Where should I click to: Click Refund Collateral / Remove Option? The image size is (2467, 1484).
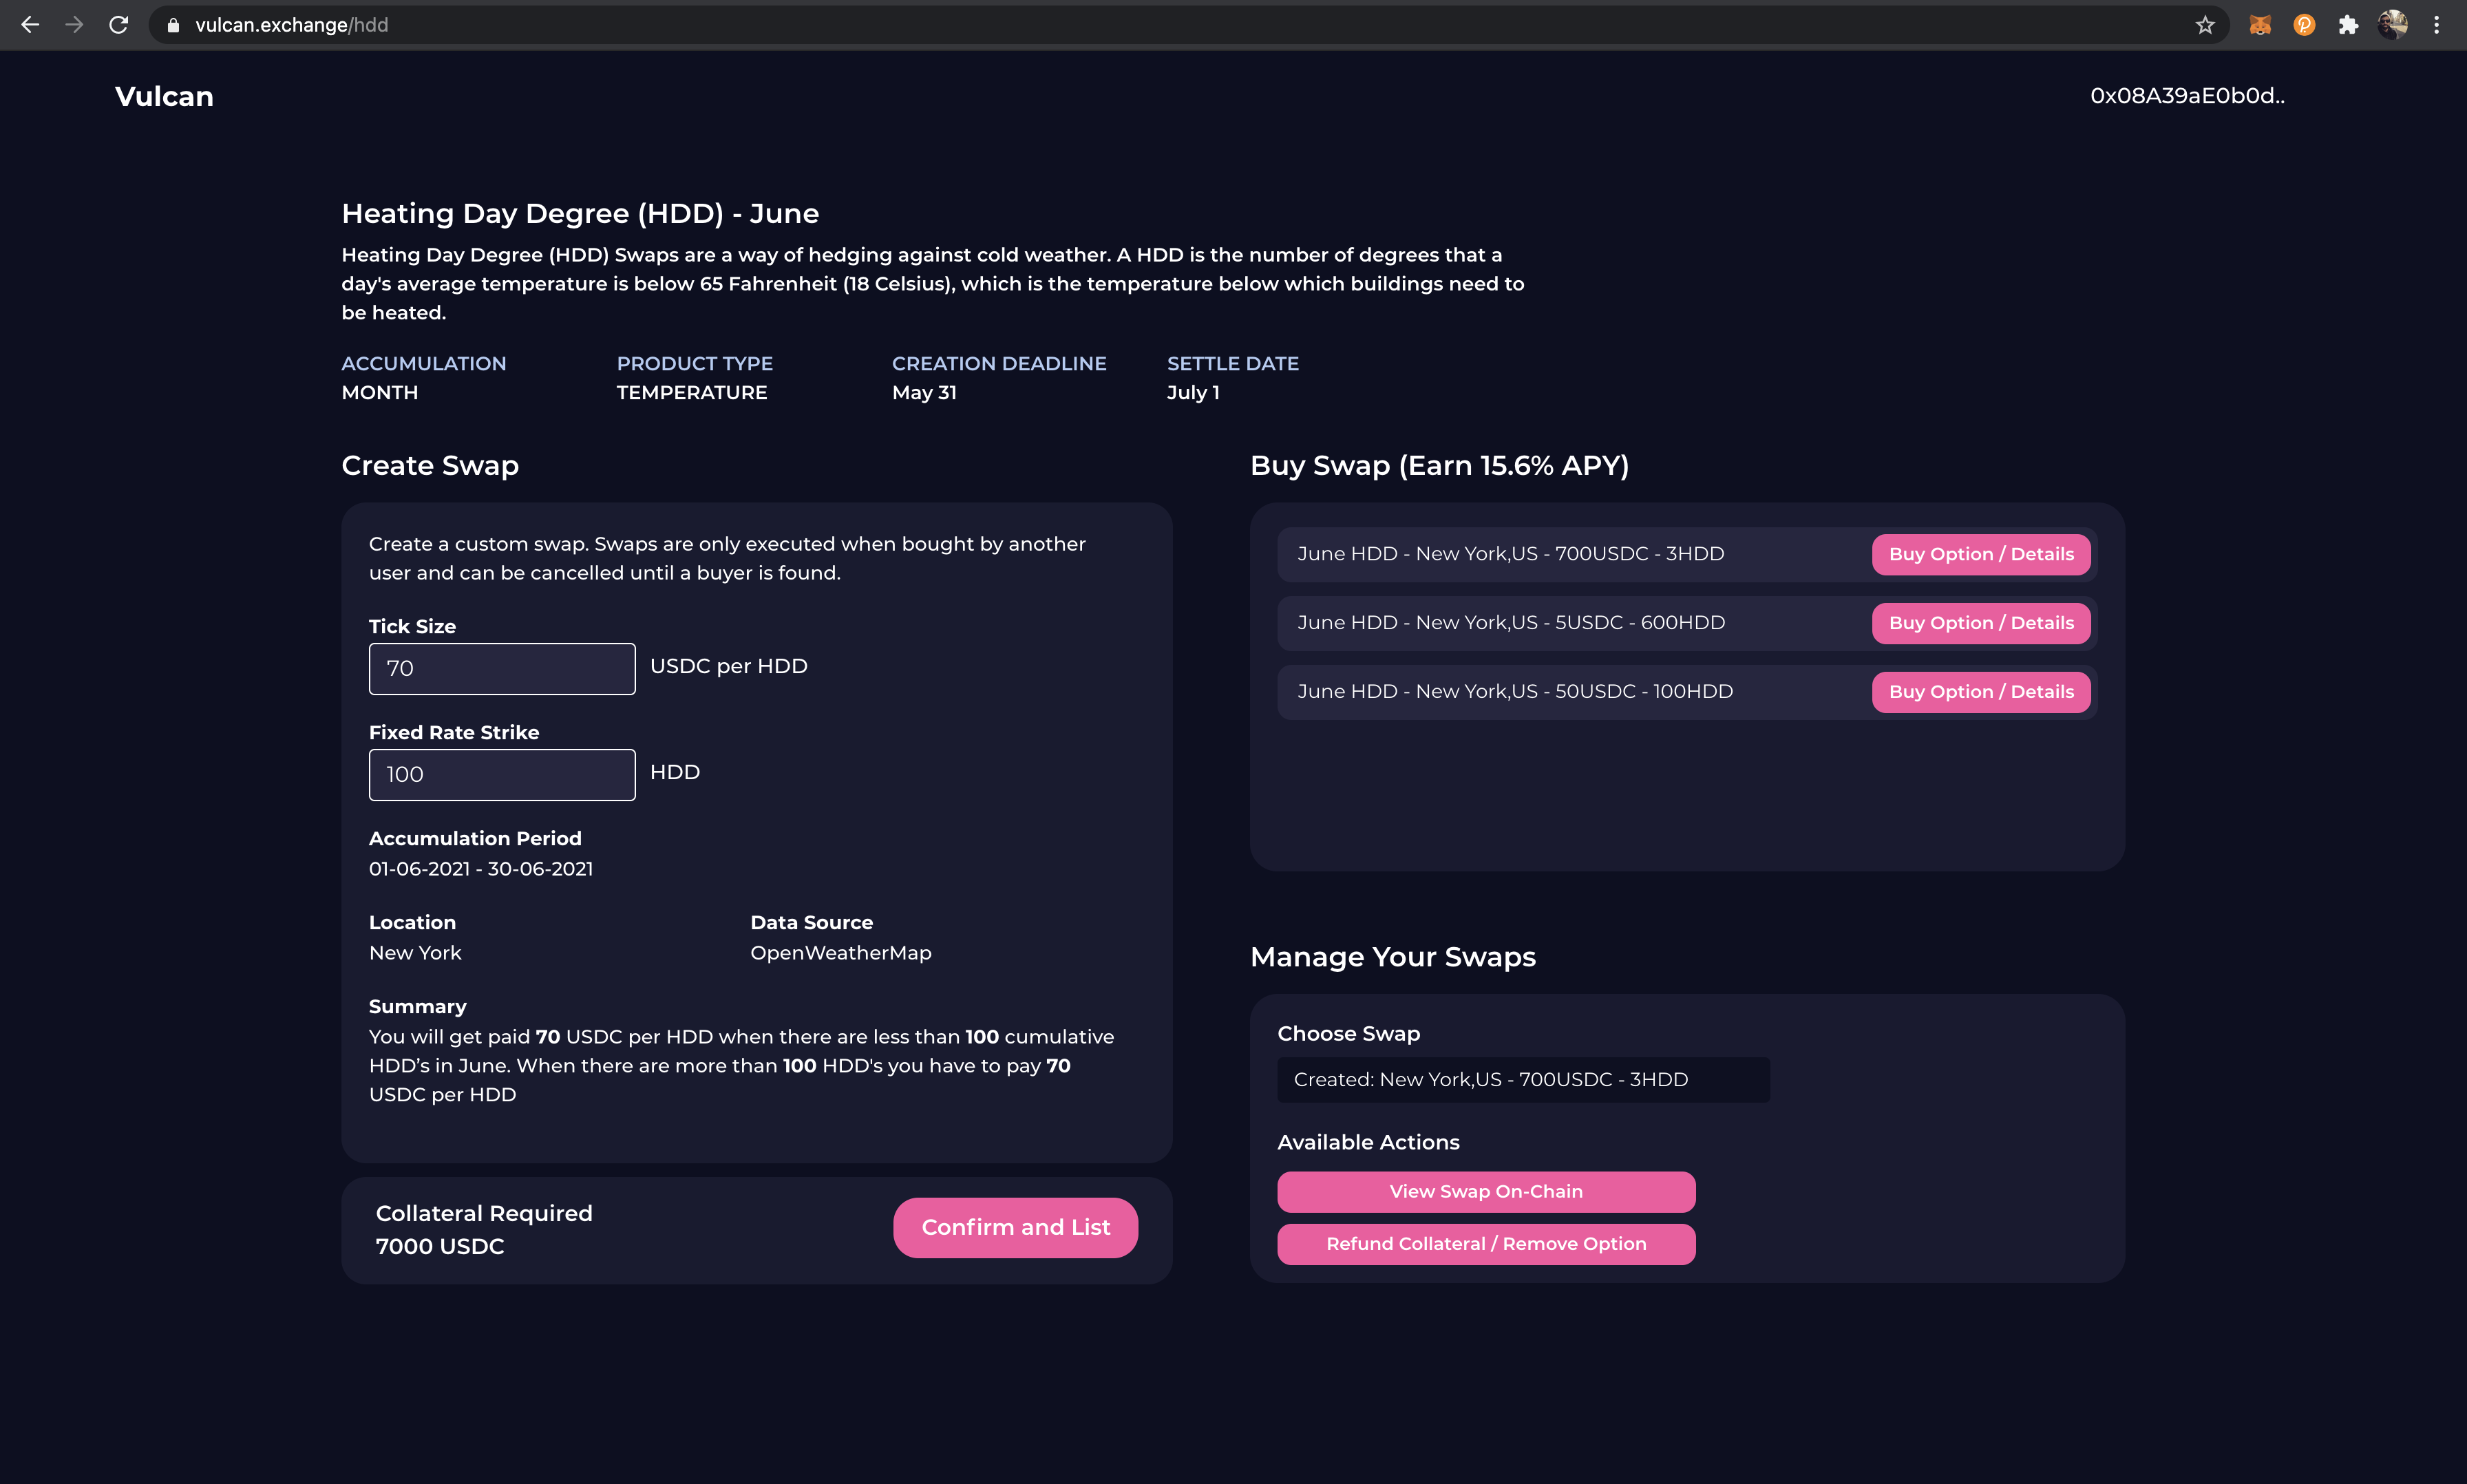click(1485, 1243)
